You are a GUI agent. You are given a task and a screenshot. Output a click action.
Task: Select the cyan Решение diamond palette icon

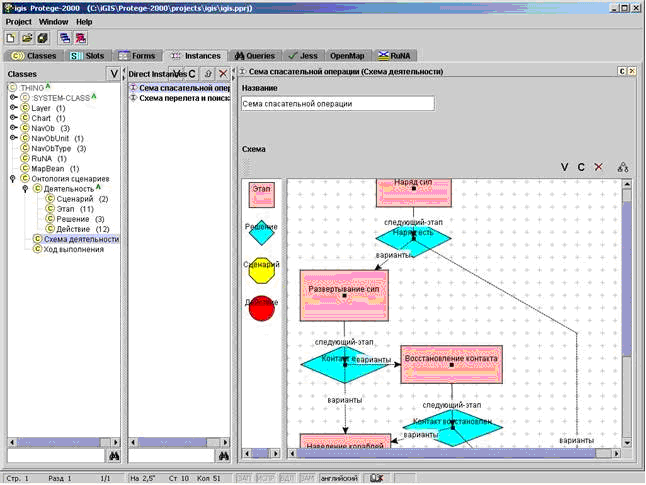(262, 234)
